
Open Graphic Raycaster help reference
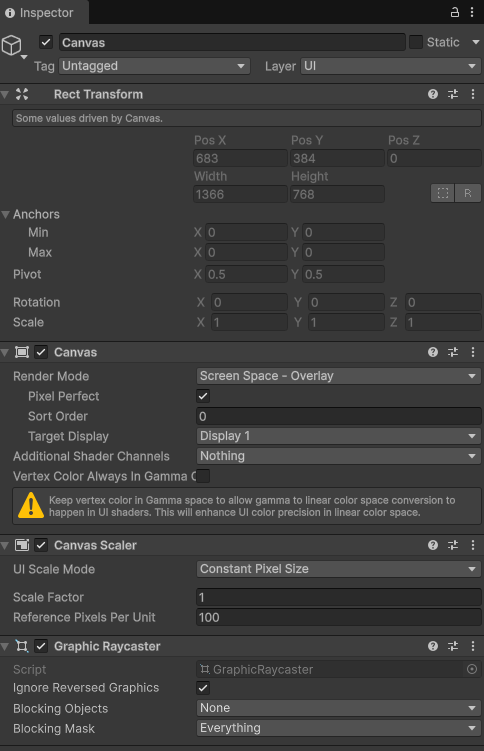[433, 647]
